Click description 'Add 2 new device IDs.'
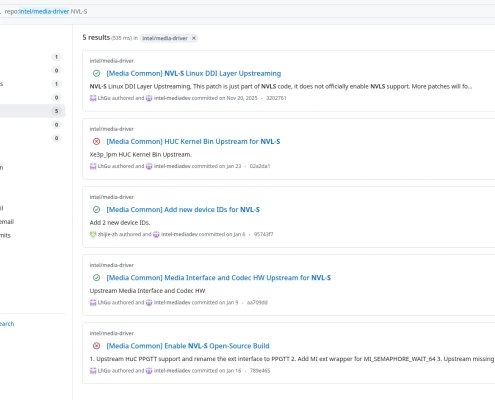495x400 pixels. click(120, 222)
